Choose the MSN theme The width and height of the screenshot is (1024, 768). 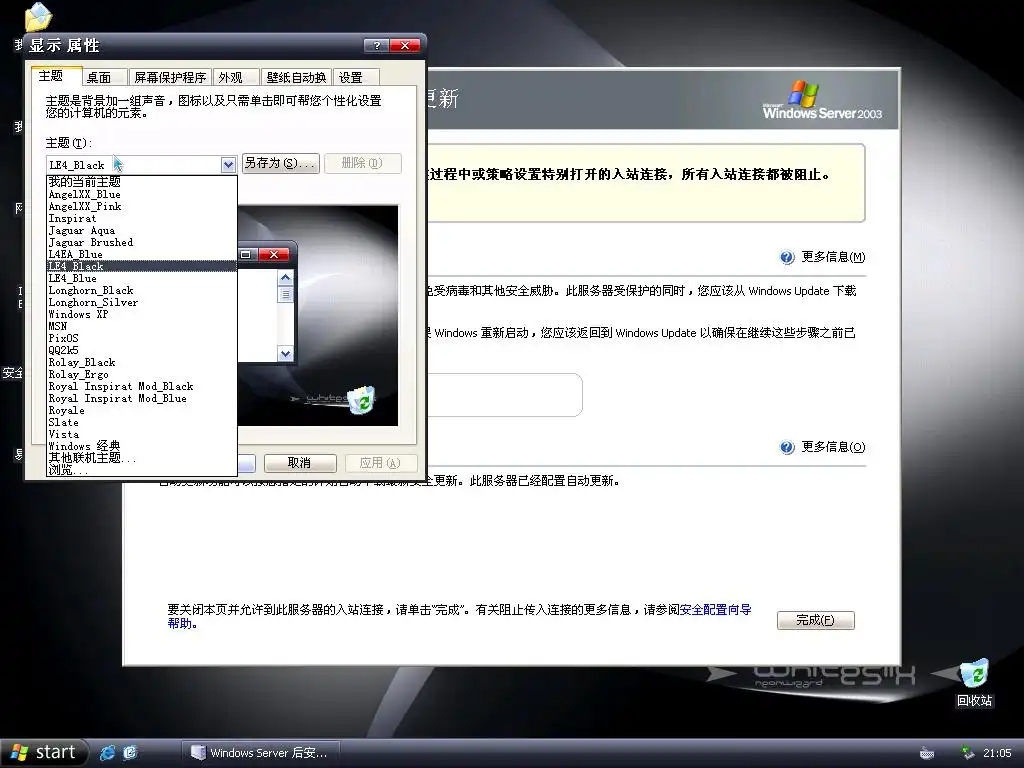coord(142,326)
